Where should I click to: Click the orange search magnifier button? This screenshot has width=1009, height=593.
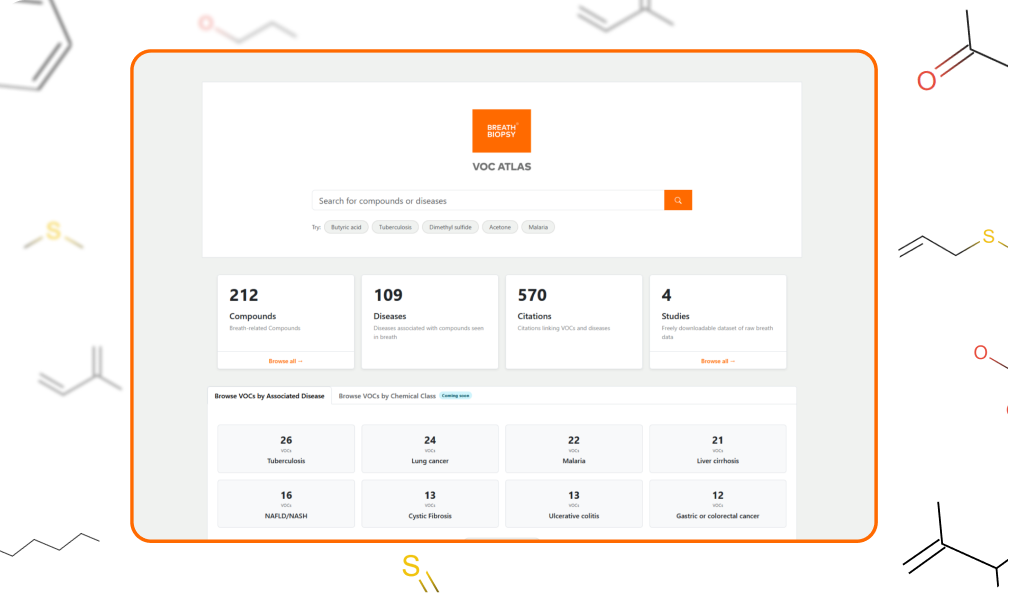678,200
